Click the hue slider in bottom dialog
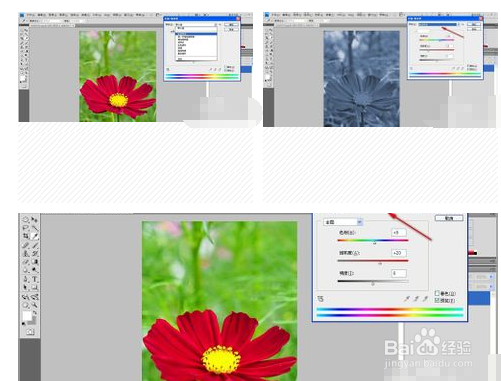This screenshot has width=501, height=381. [x=373, y=240]
